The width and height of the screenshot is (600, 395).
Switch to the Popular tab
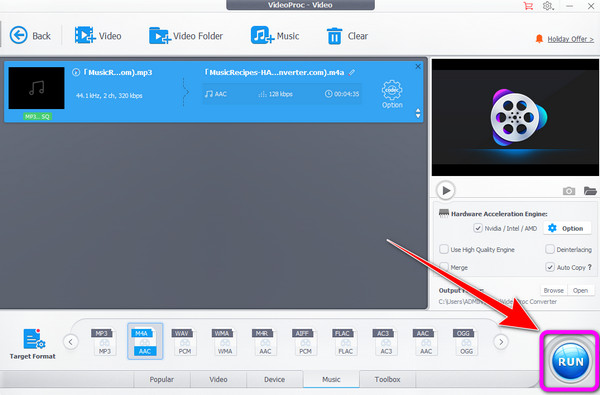pos(161,379)
